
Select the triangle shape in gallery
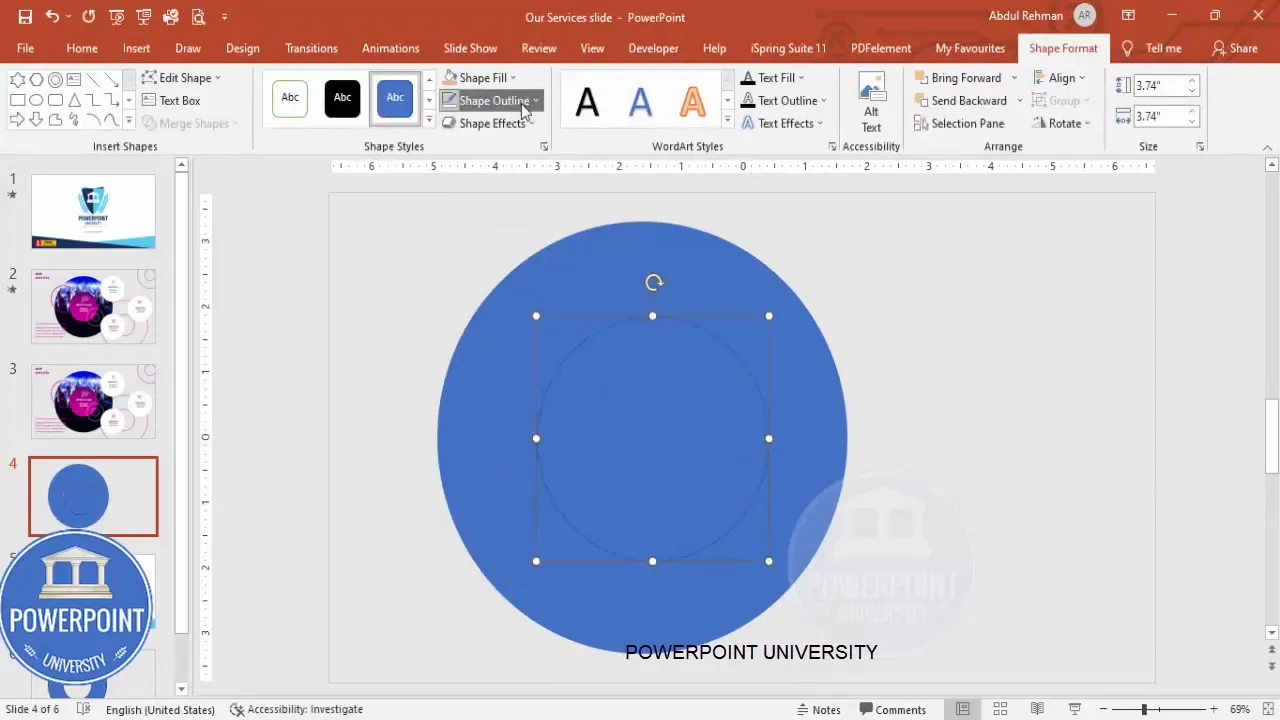tap(74, 100)
